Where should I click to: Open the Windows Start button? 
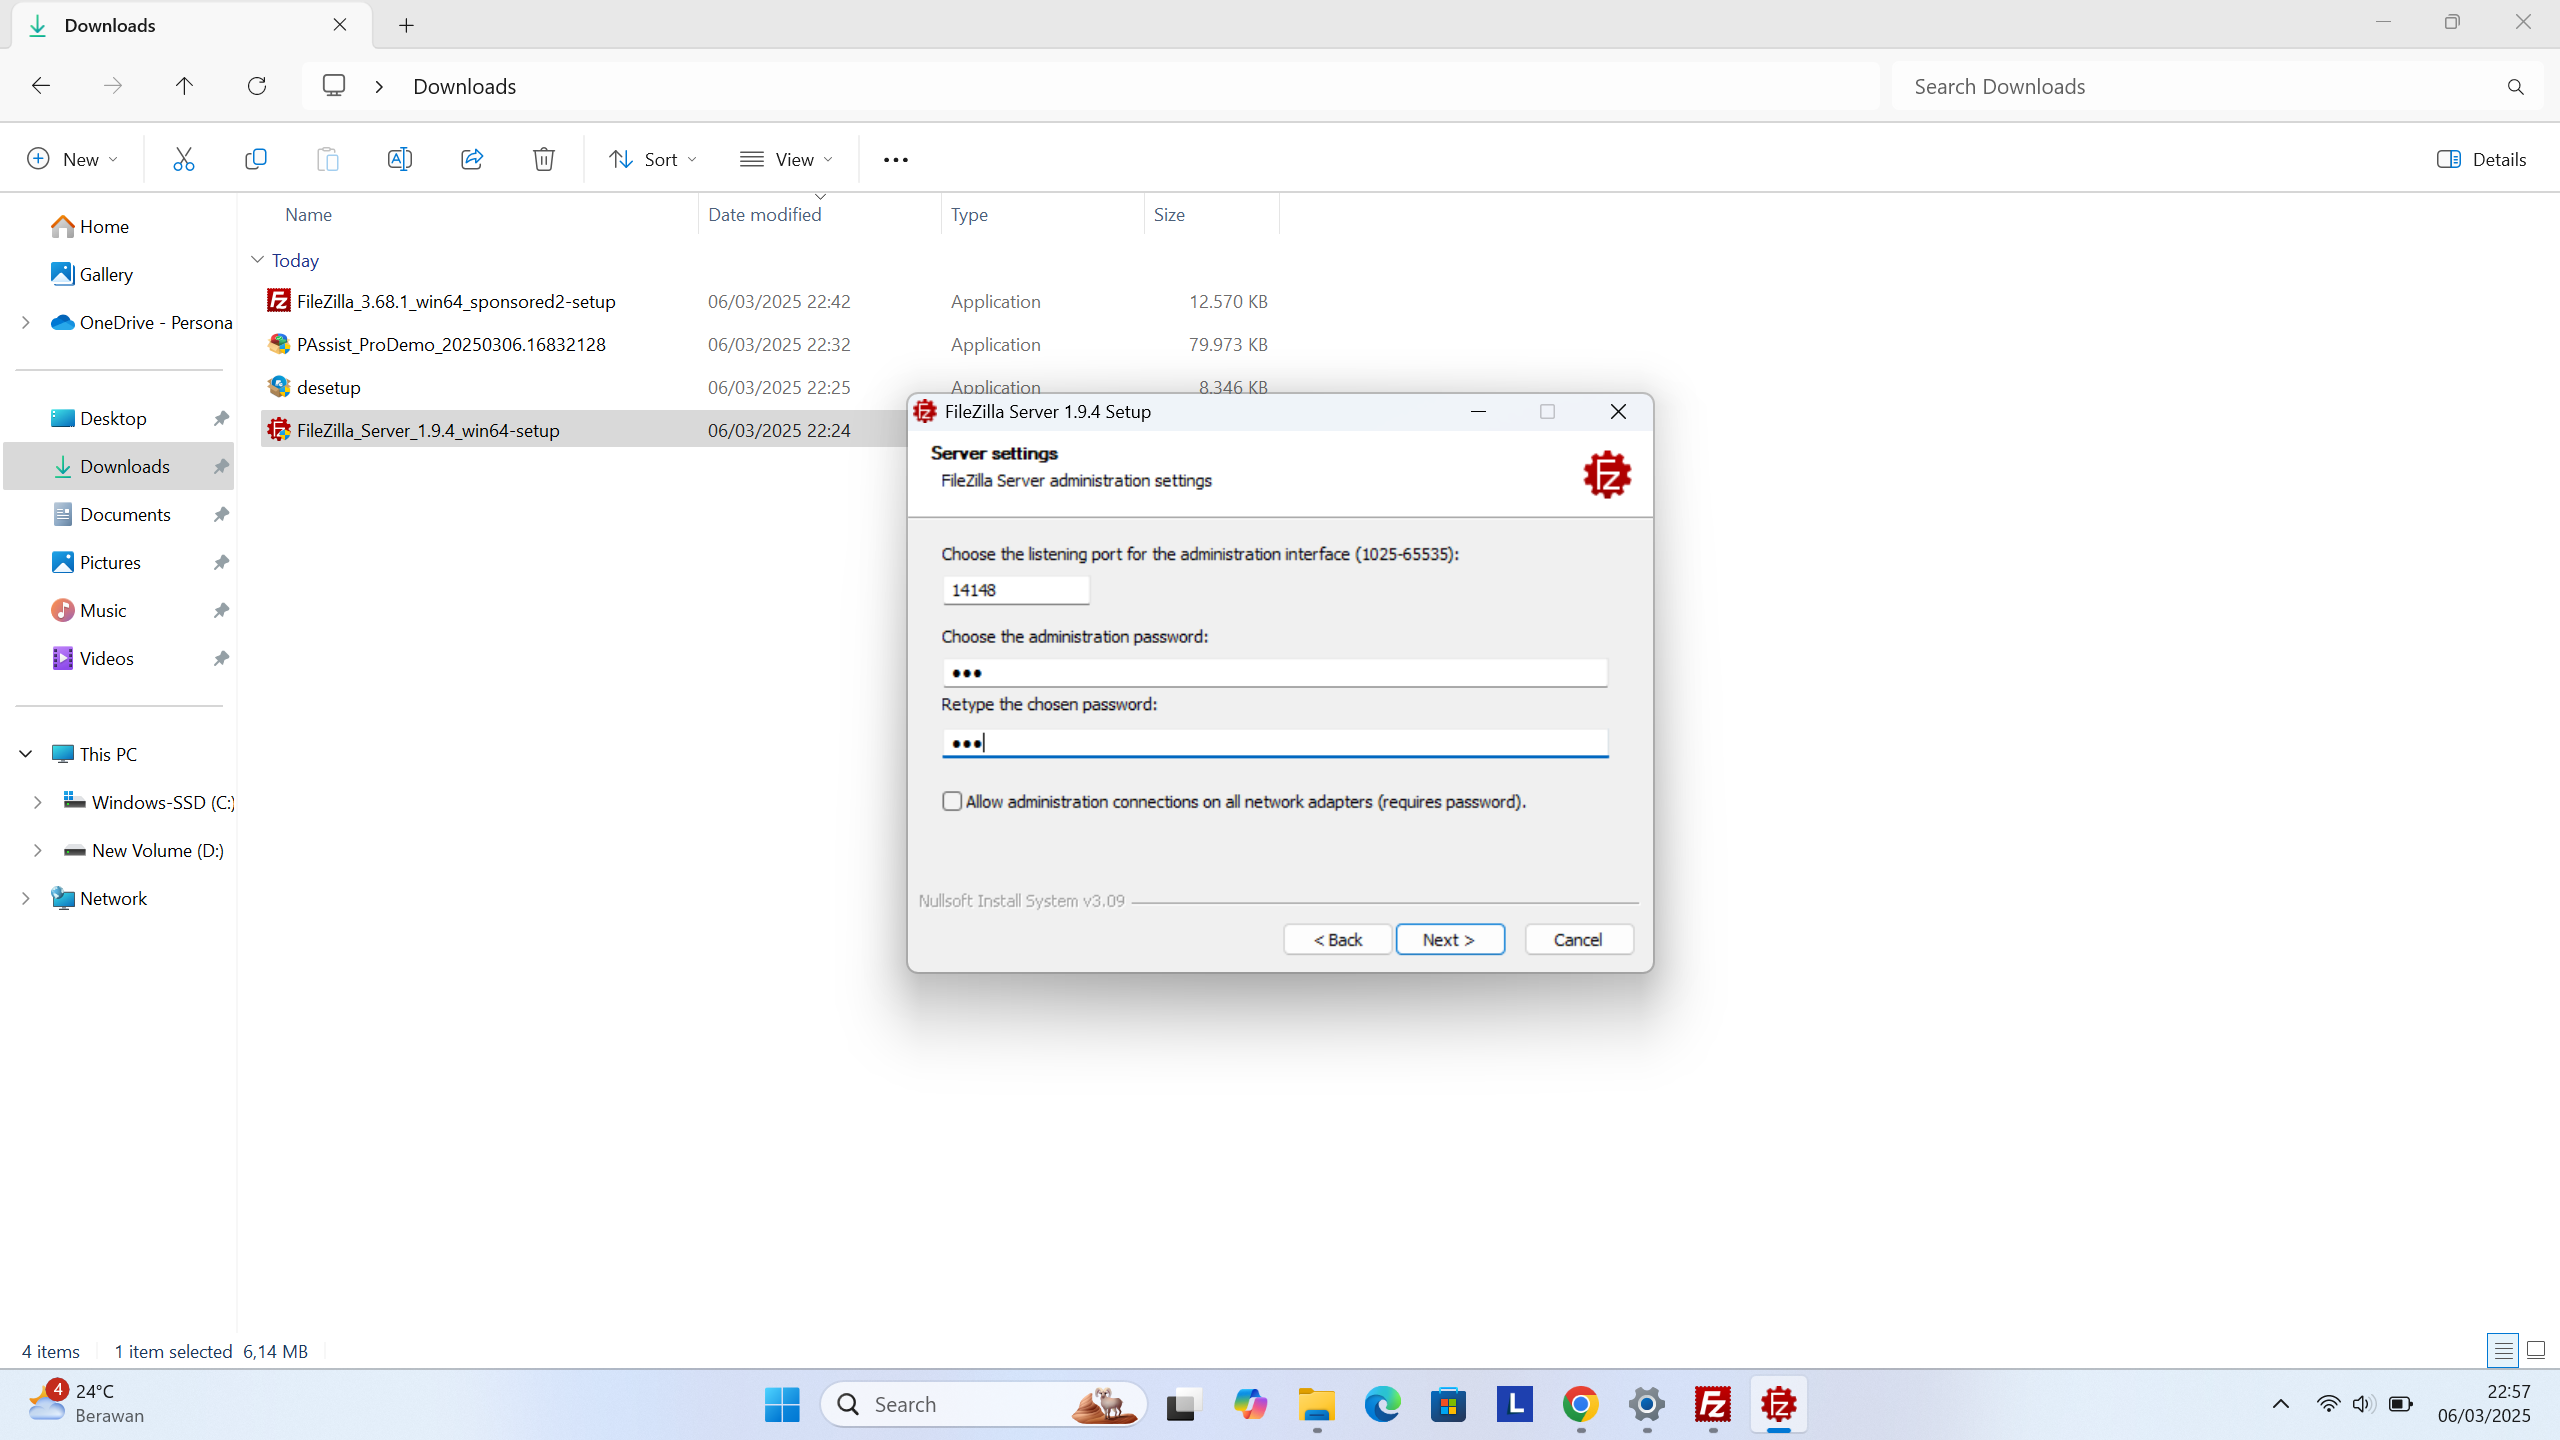782,1404
